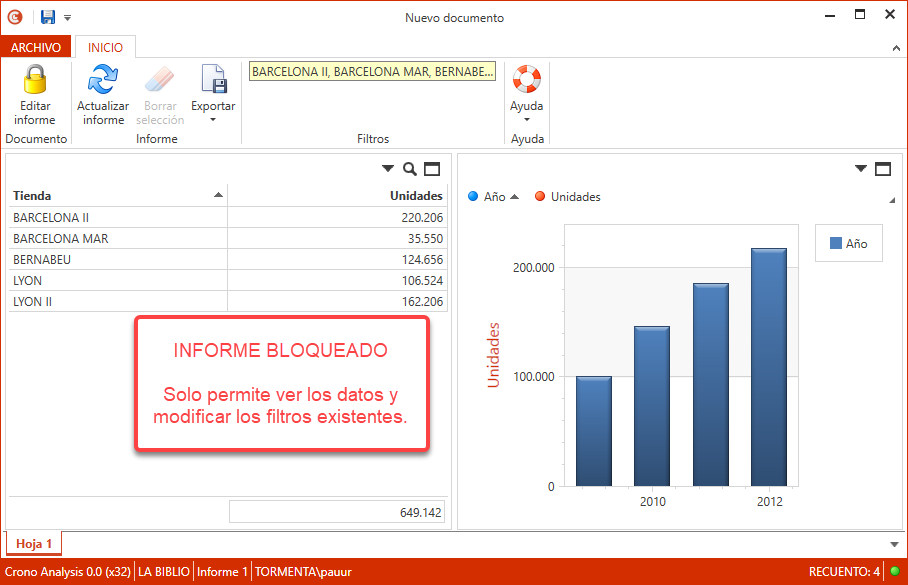Click the Filtros field showing BARCELONA II
The image size is (908, 585).
[371, 70]
